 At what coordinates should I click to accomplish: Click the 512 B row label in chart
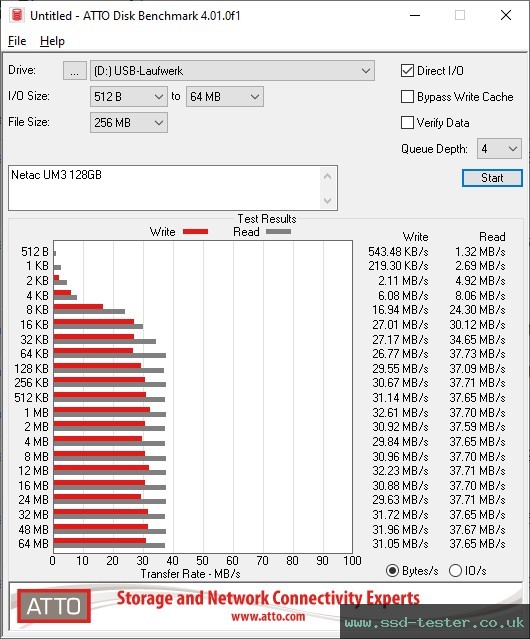click(x=35, y=252)
